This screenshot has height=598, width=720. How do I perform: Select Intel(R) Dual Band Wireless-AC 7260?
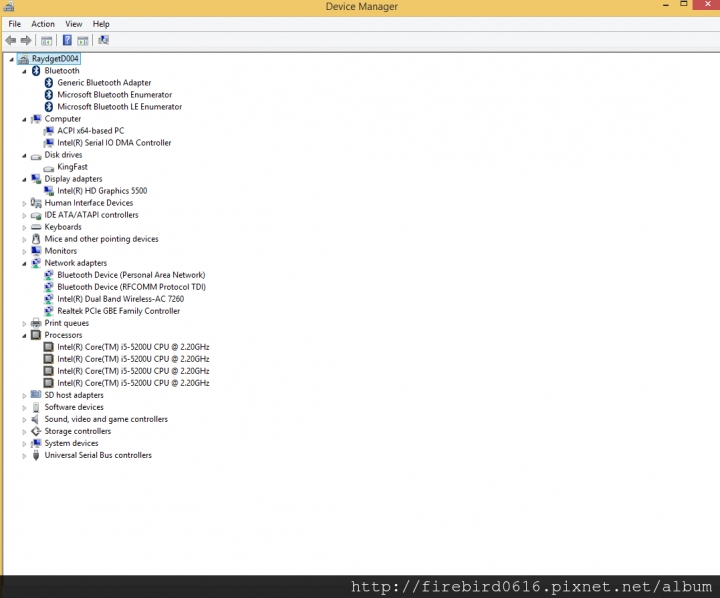[x=120, y=299]
